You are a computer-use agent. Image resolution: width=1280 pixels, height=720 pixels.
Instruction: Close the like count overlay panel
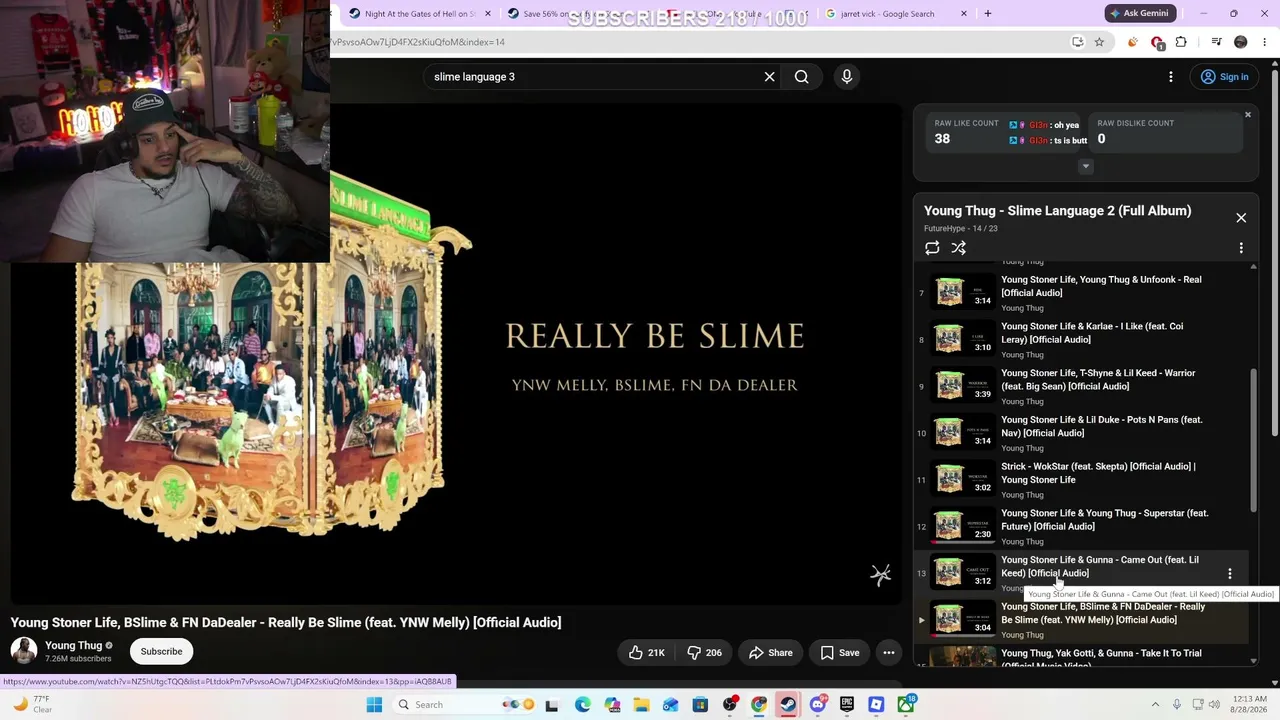1248,115
